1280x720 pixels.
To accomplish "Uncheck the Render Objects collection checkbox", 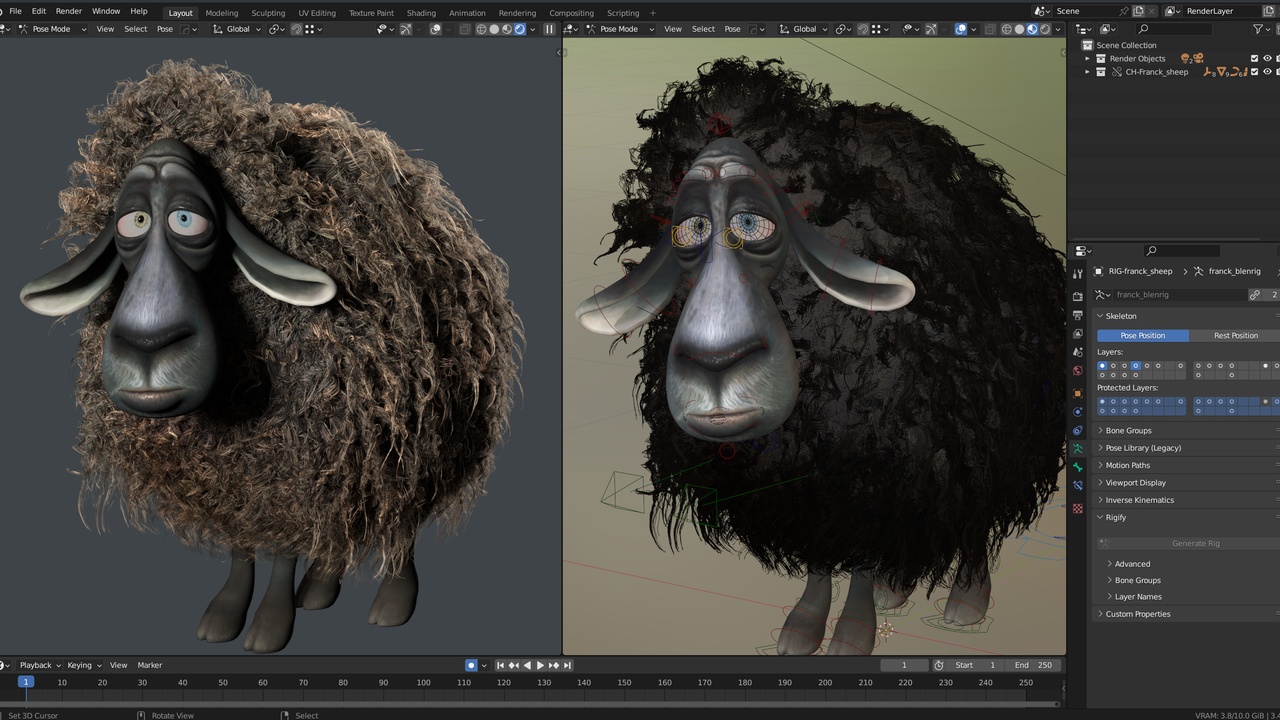I will (x=1253, y=58).
